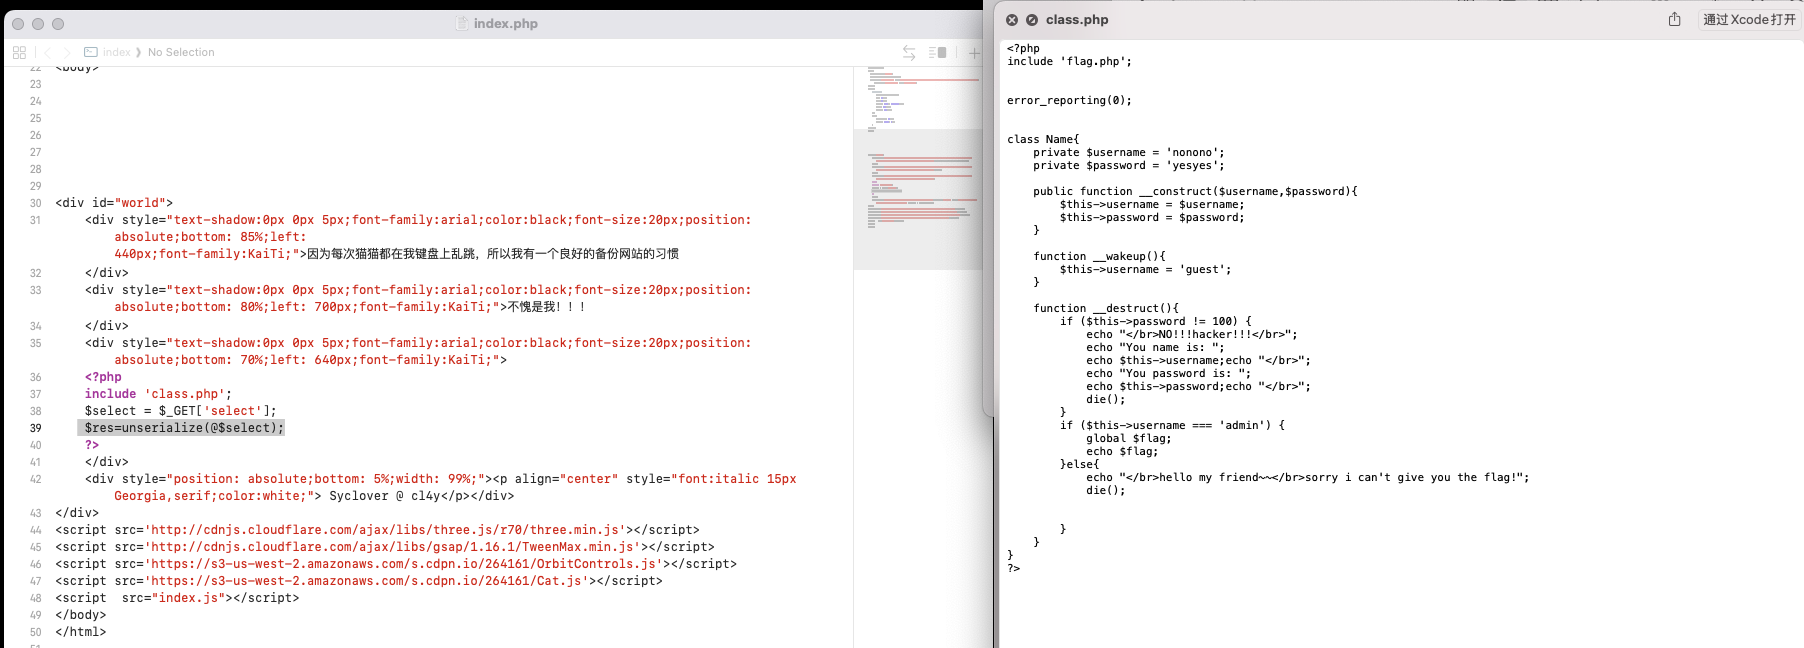Add a new editor with the plus icon

(974, 52)
